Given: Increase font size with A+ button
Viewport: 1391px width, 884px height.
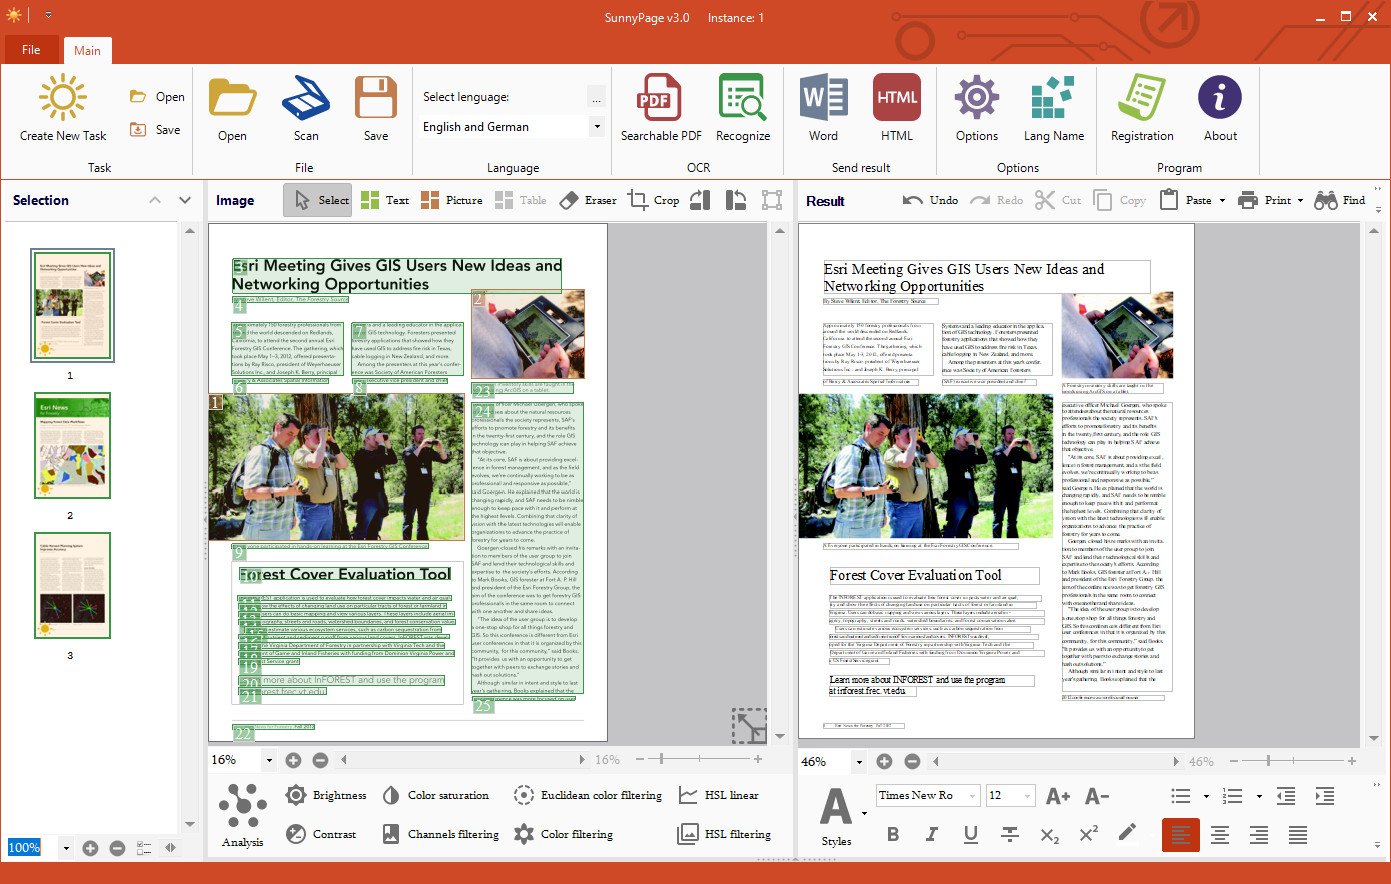Looking at the screenshot, I should point(1058,796).
